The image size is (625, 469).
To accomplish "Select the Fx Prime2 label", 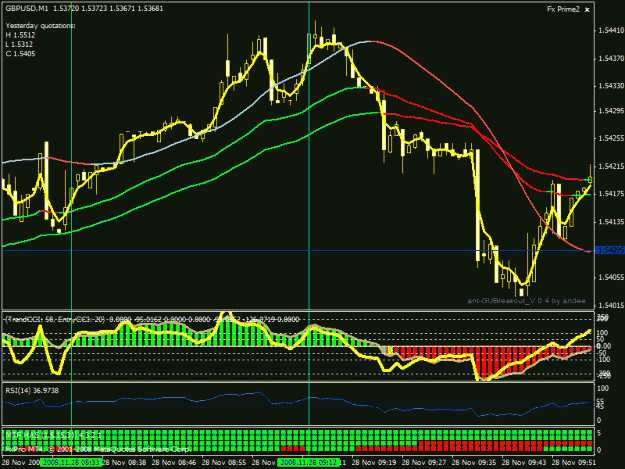I will coord(563,9).
